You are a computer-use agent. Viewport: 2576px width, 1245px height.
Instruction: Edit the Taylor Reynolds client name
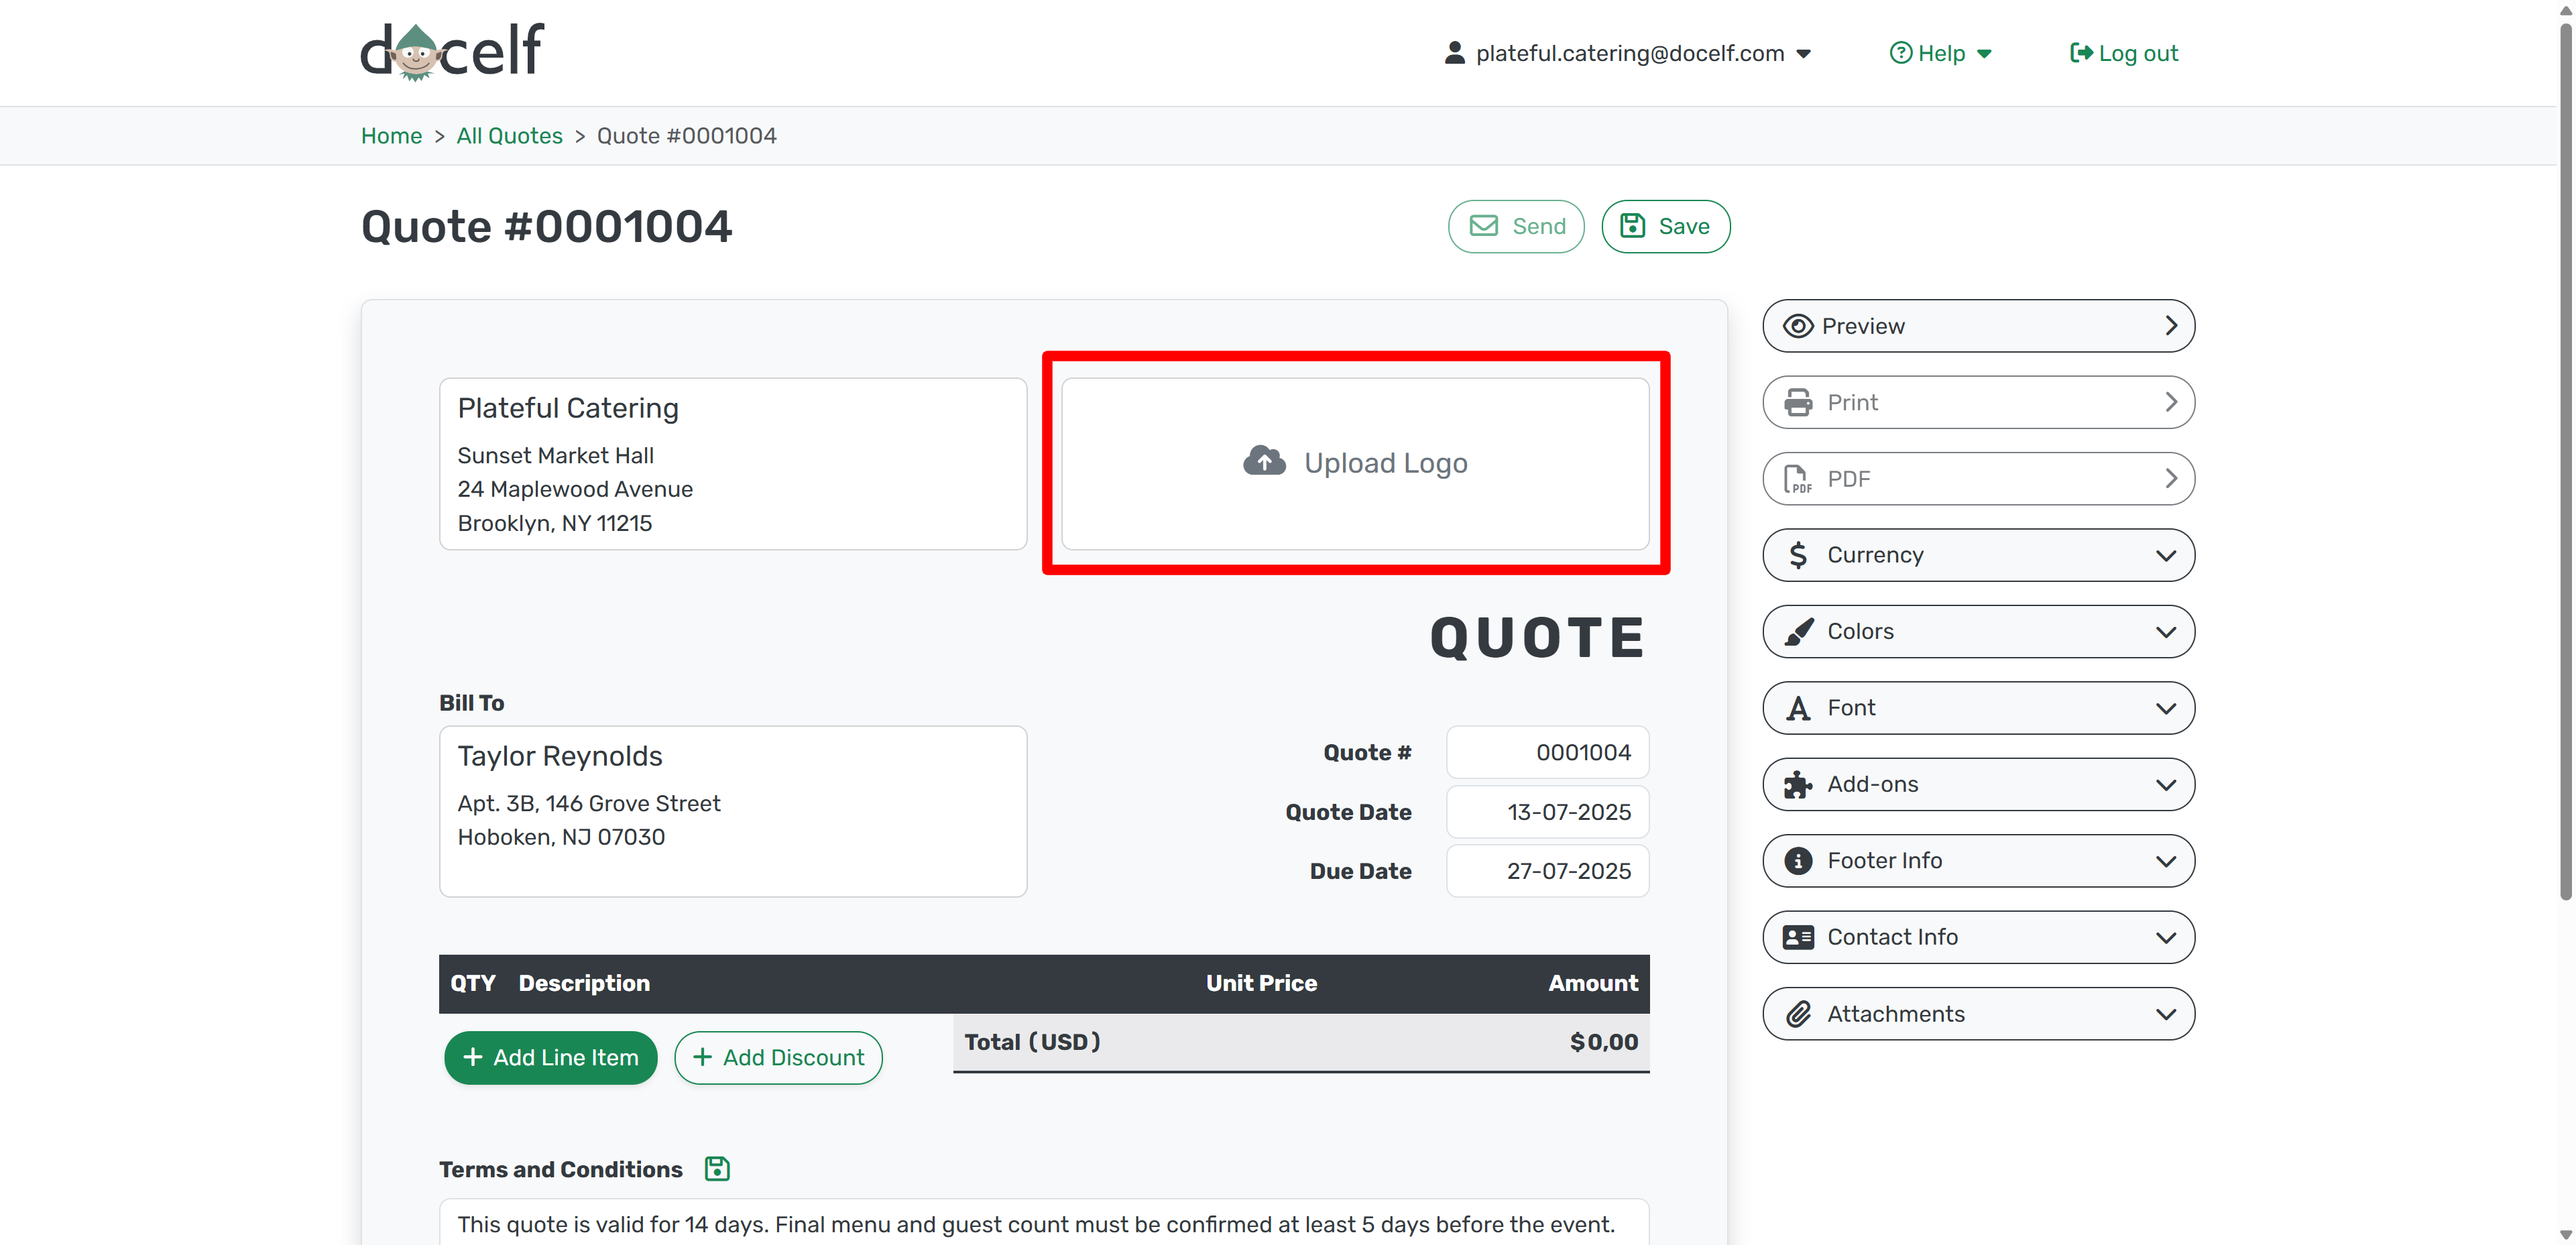pos(560,756)
